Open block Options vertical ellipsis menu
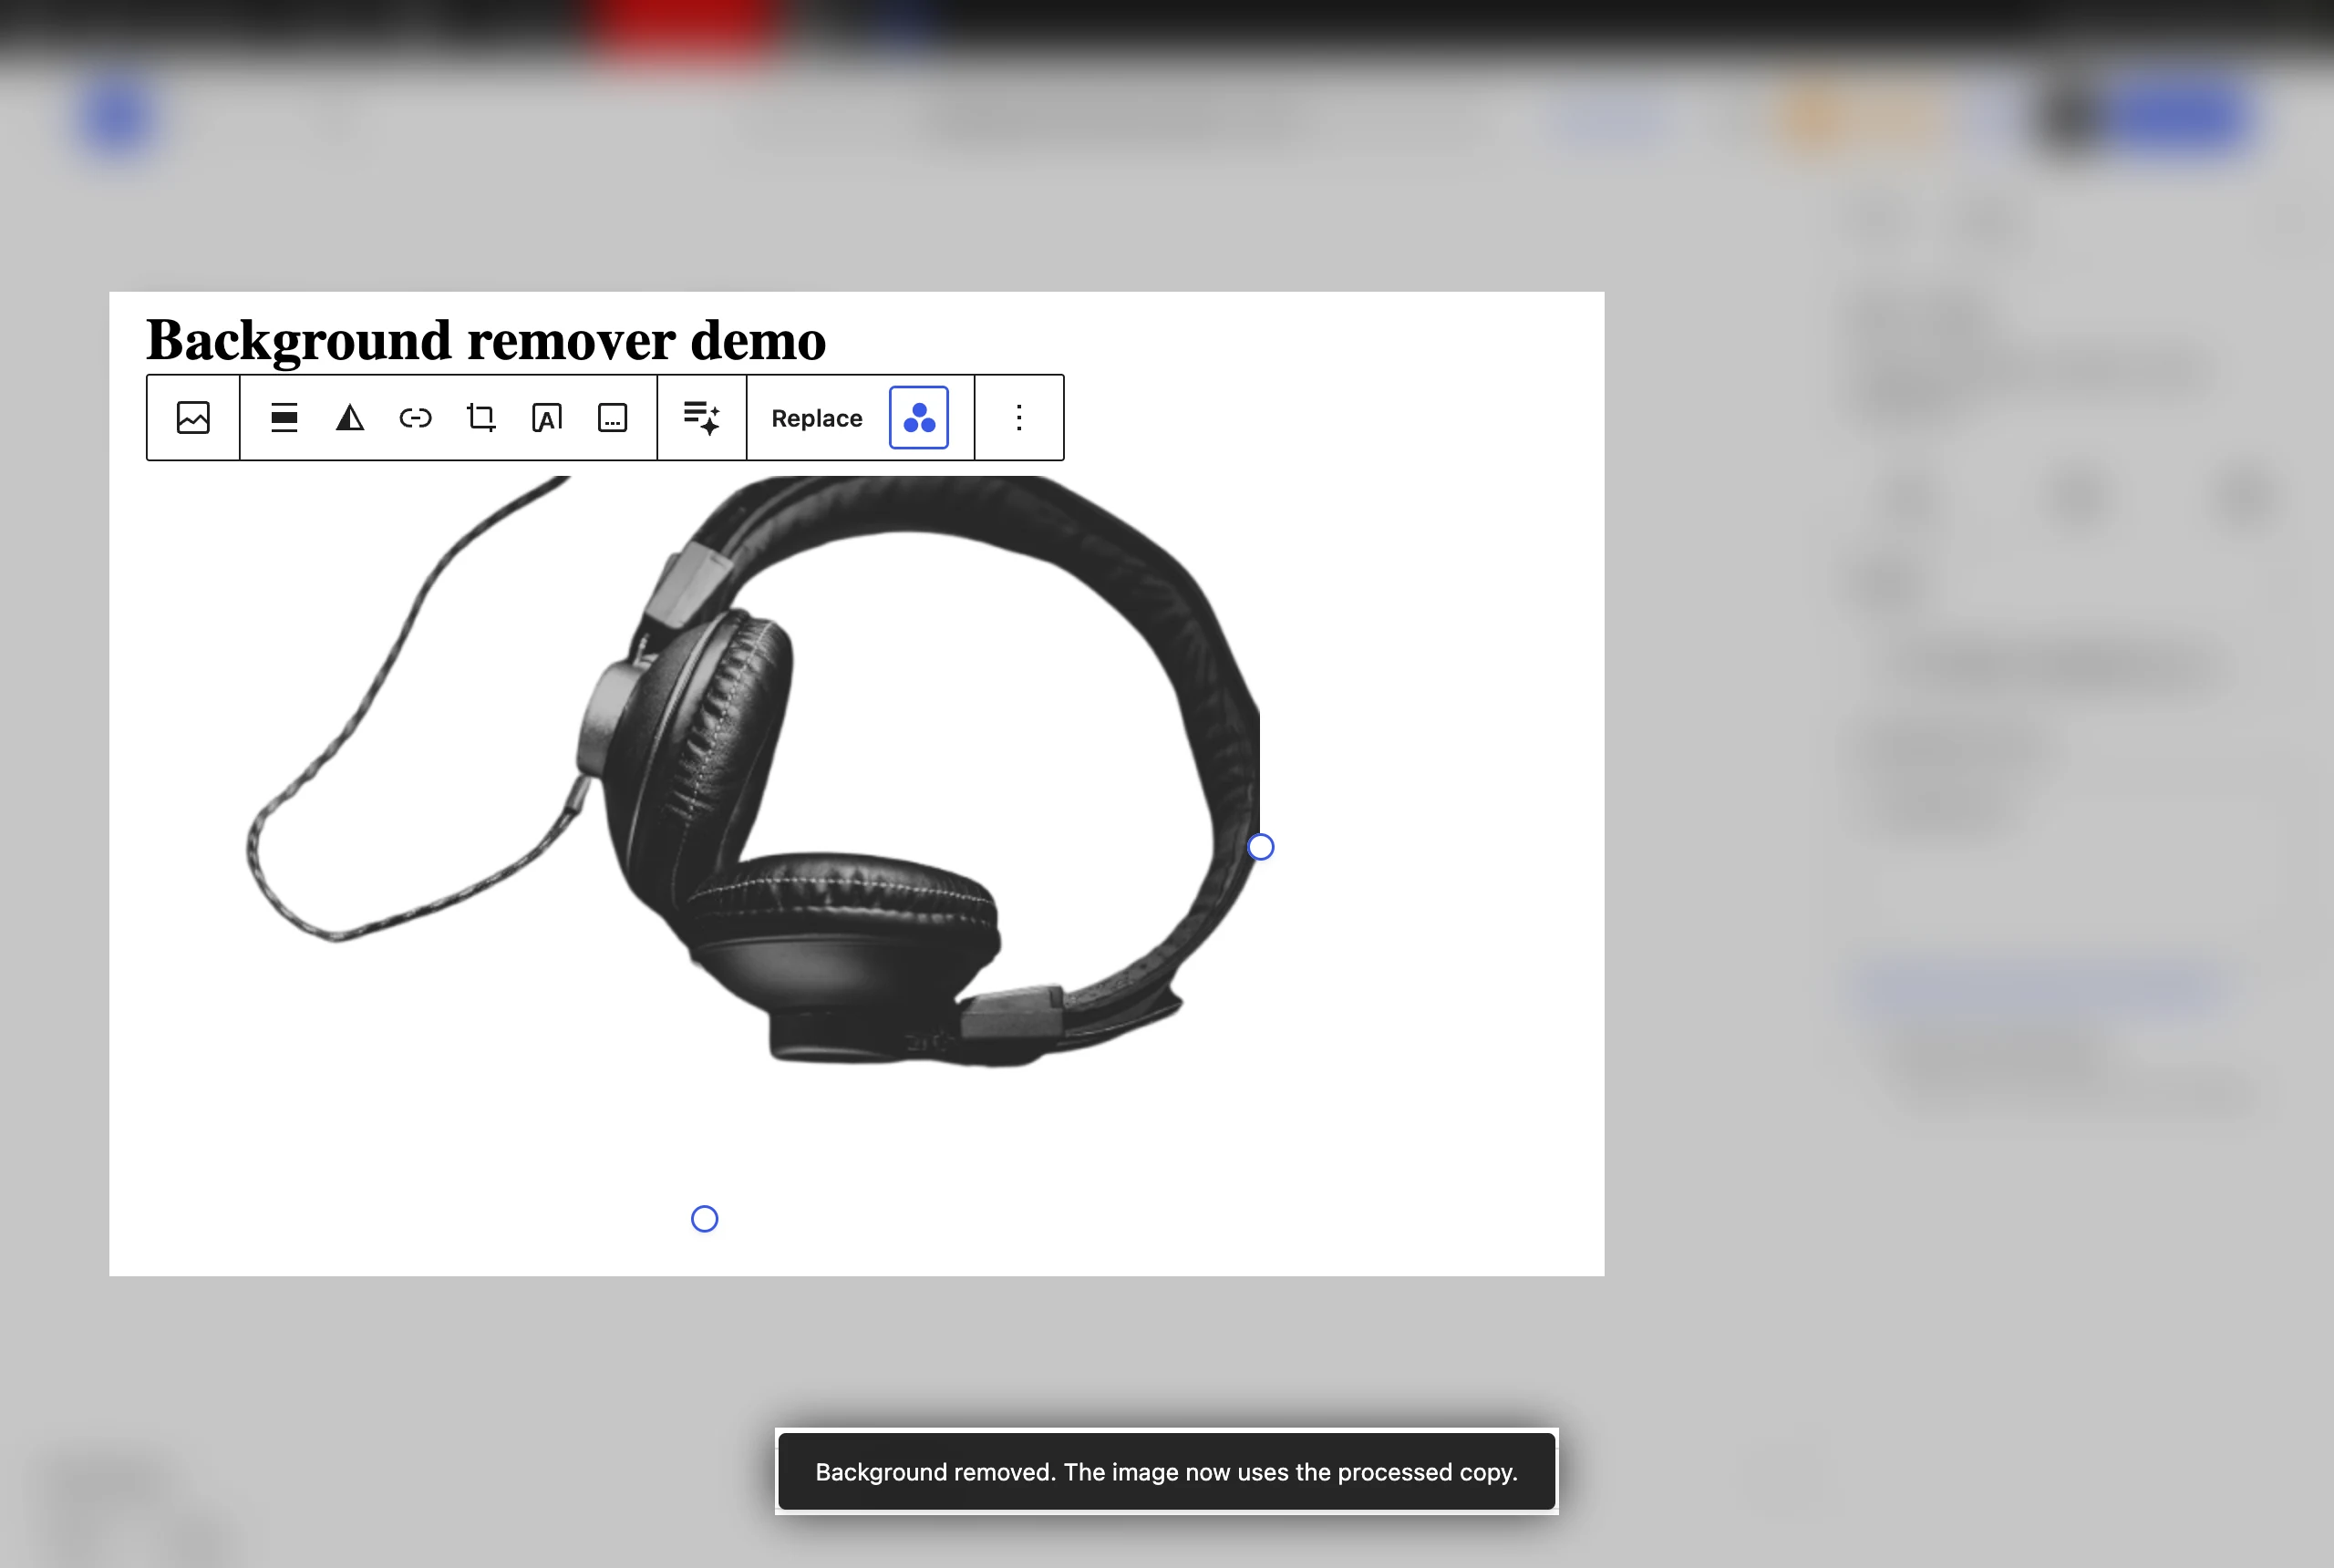The width and height of the screenshot is (2334, 1568). (x=1019, y=418)
